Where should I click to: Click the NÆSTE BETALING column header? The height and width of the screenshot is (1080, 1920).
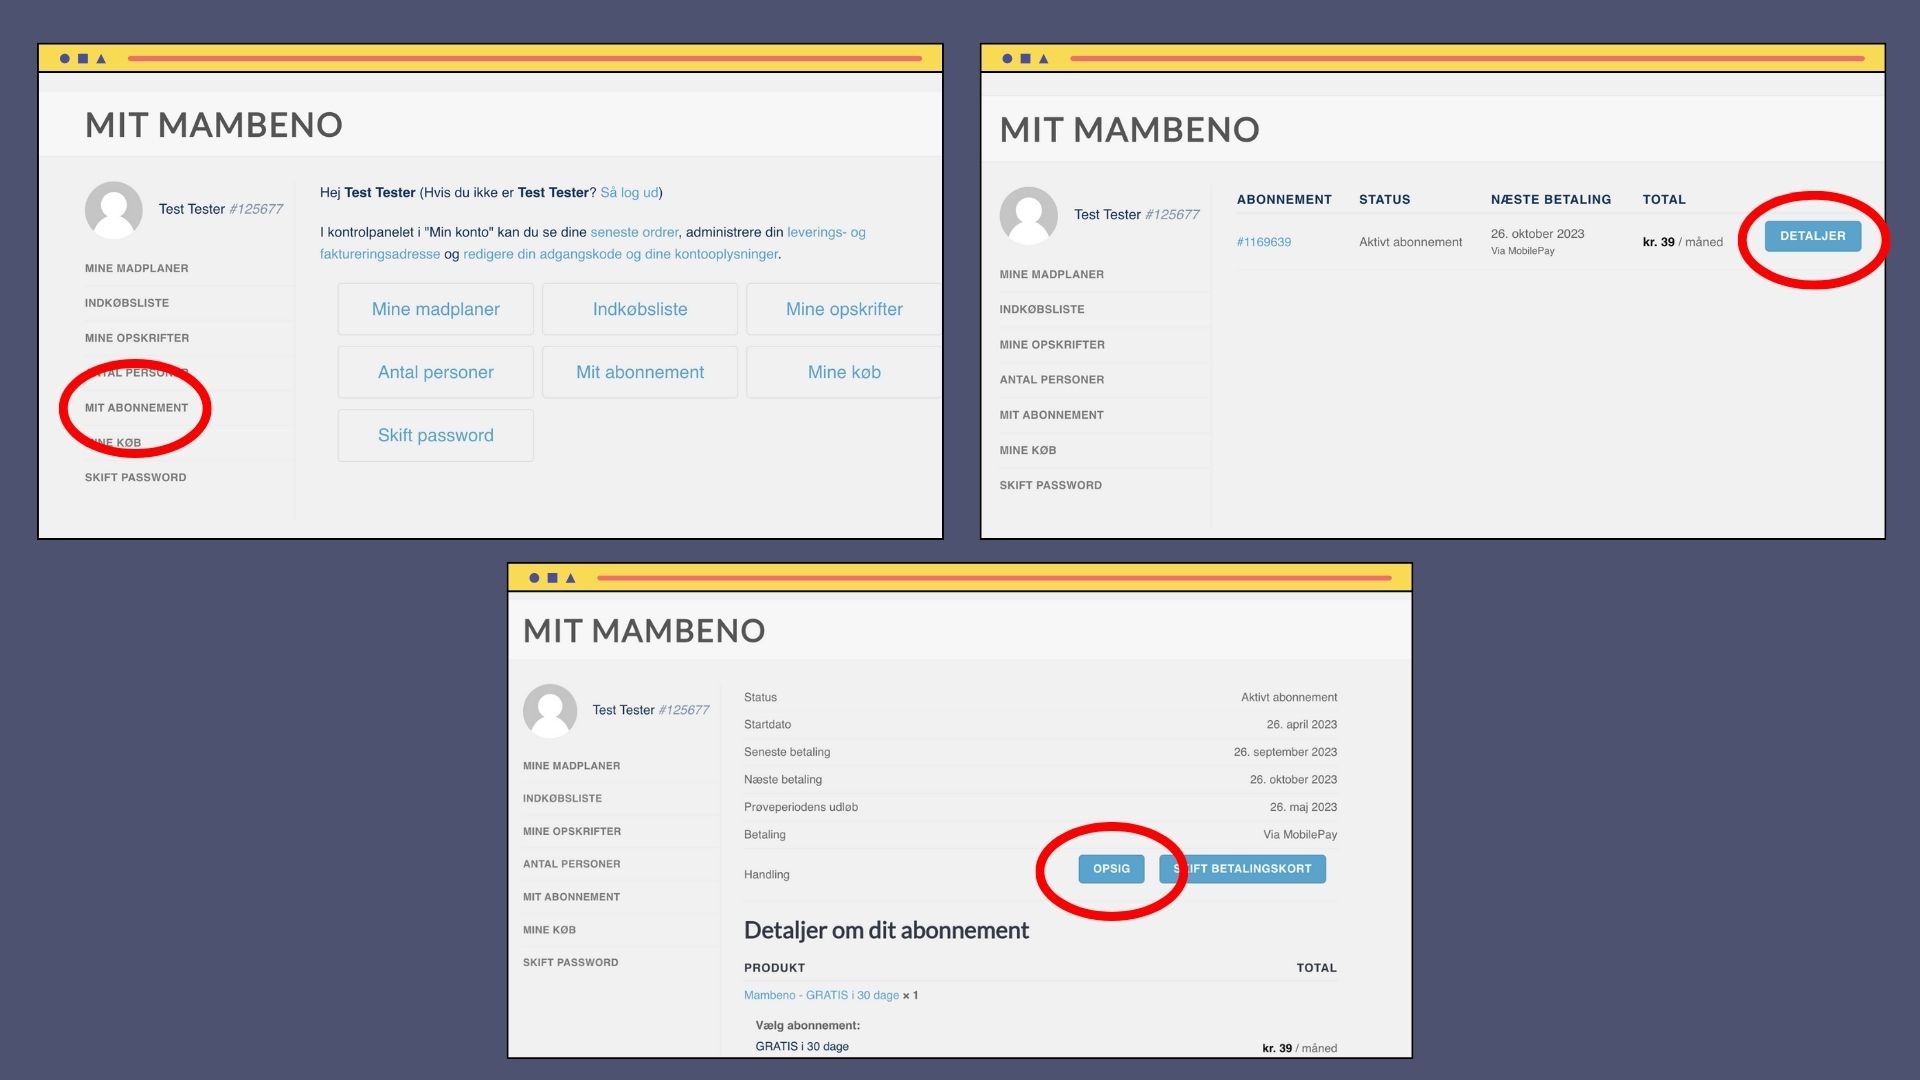tap(1551, 200)
